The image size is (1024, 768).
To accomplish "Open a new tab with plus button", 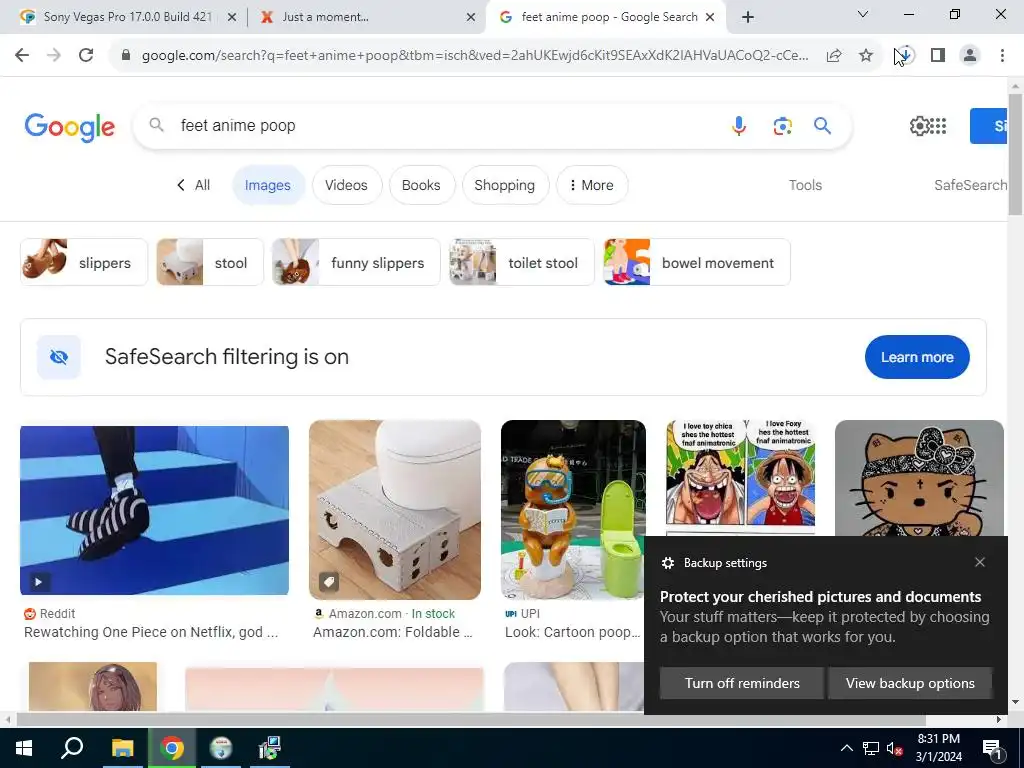I will pyautogui.click(x=748, y=17).
